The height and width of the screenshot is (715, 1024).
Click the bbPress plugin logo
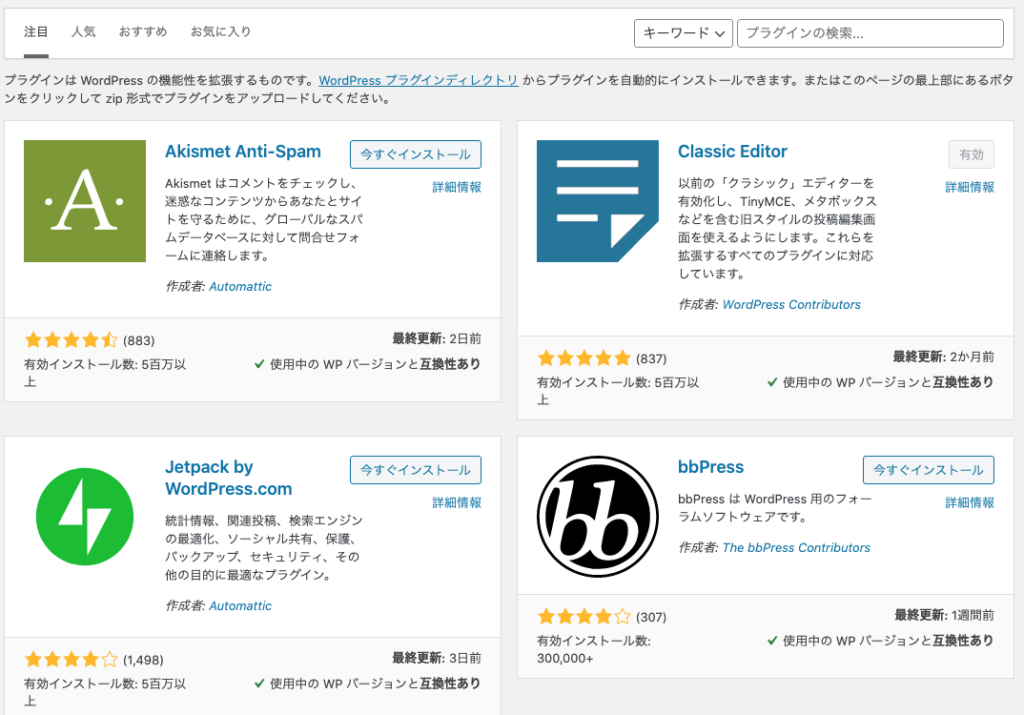(x=598, y=516)
